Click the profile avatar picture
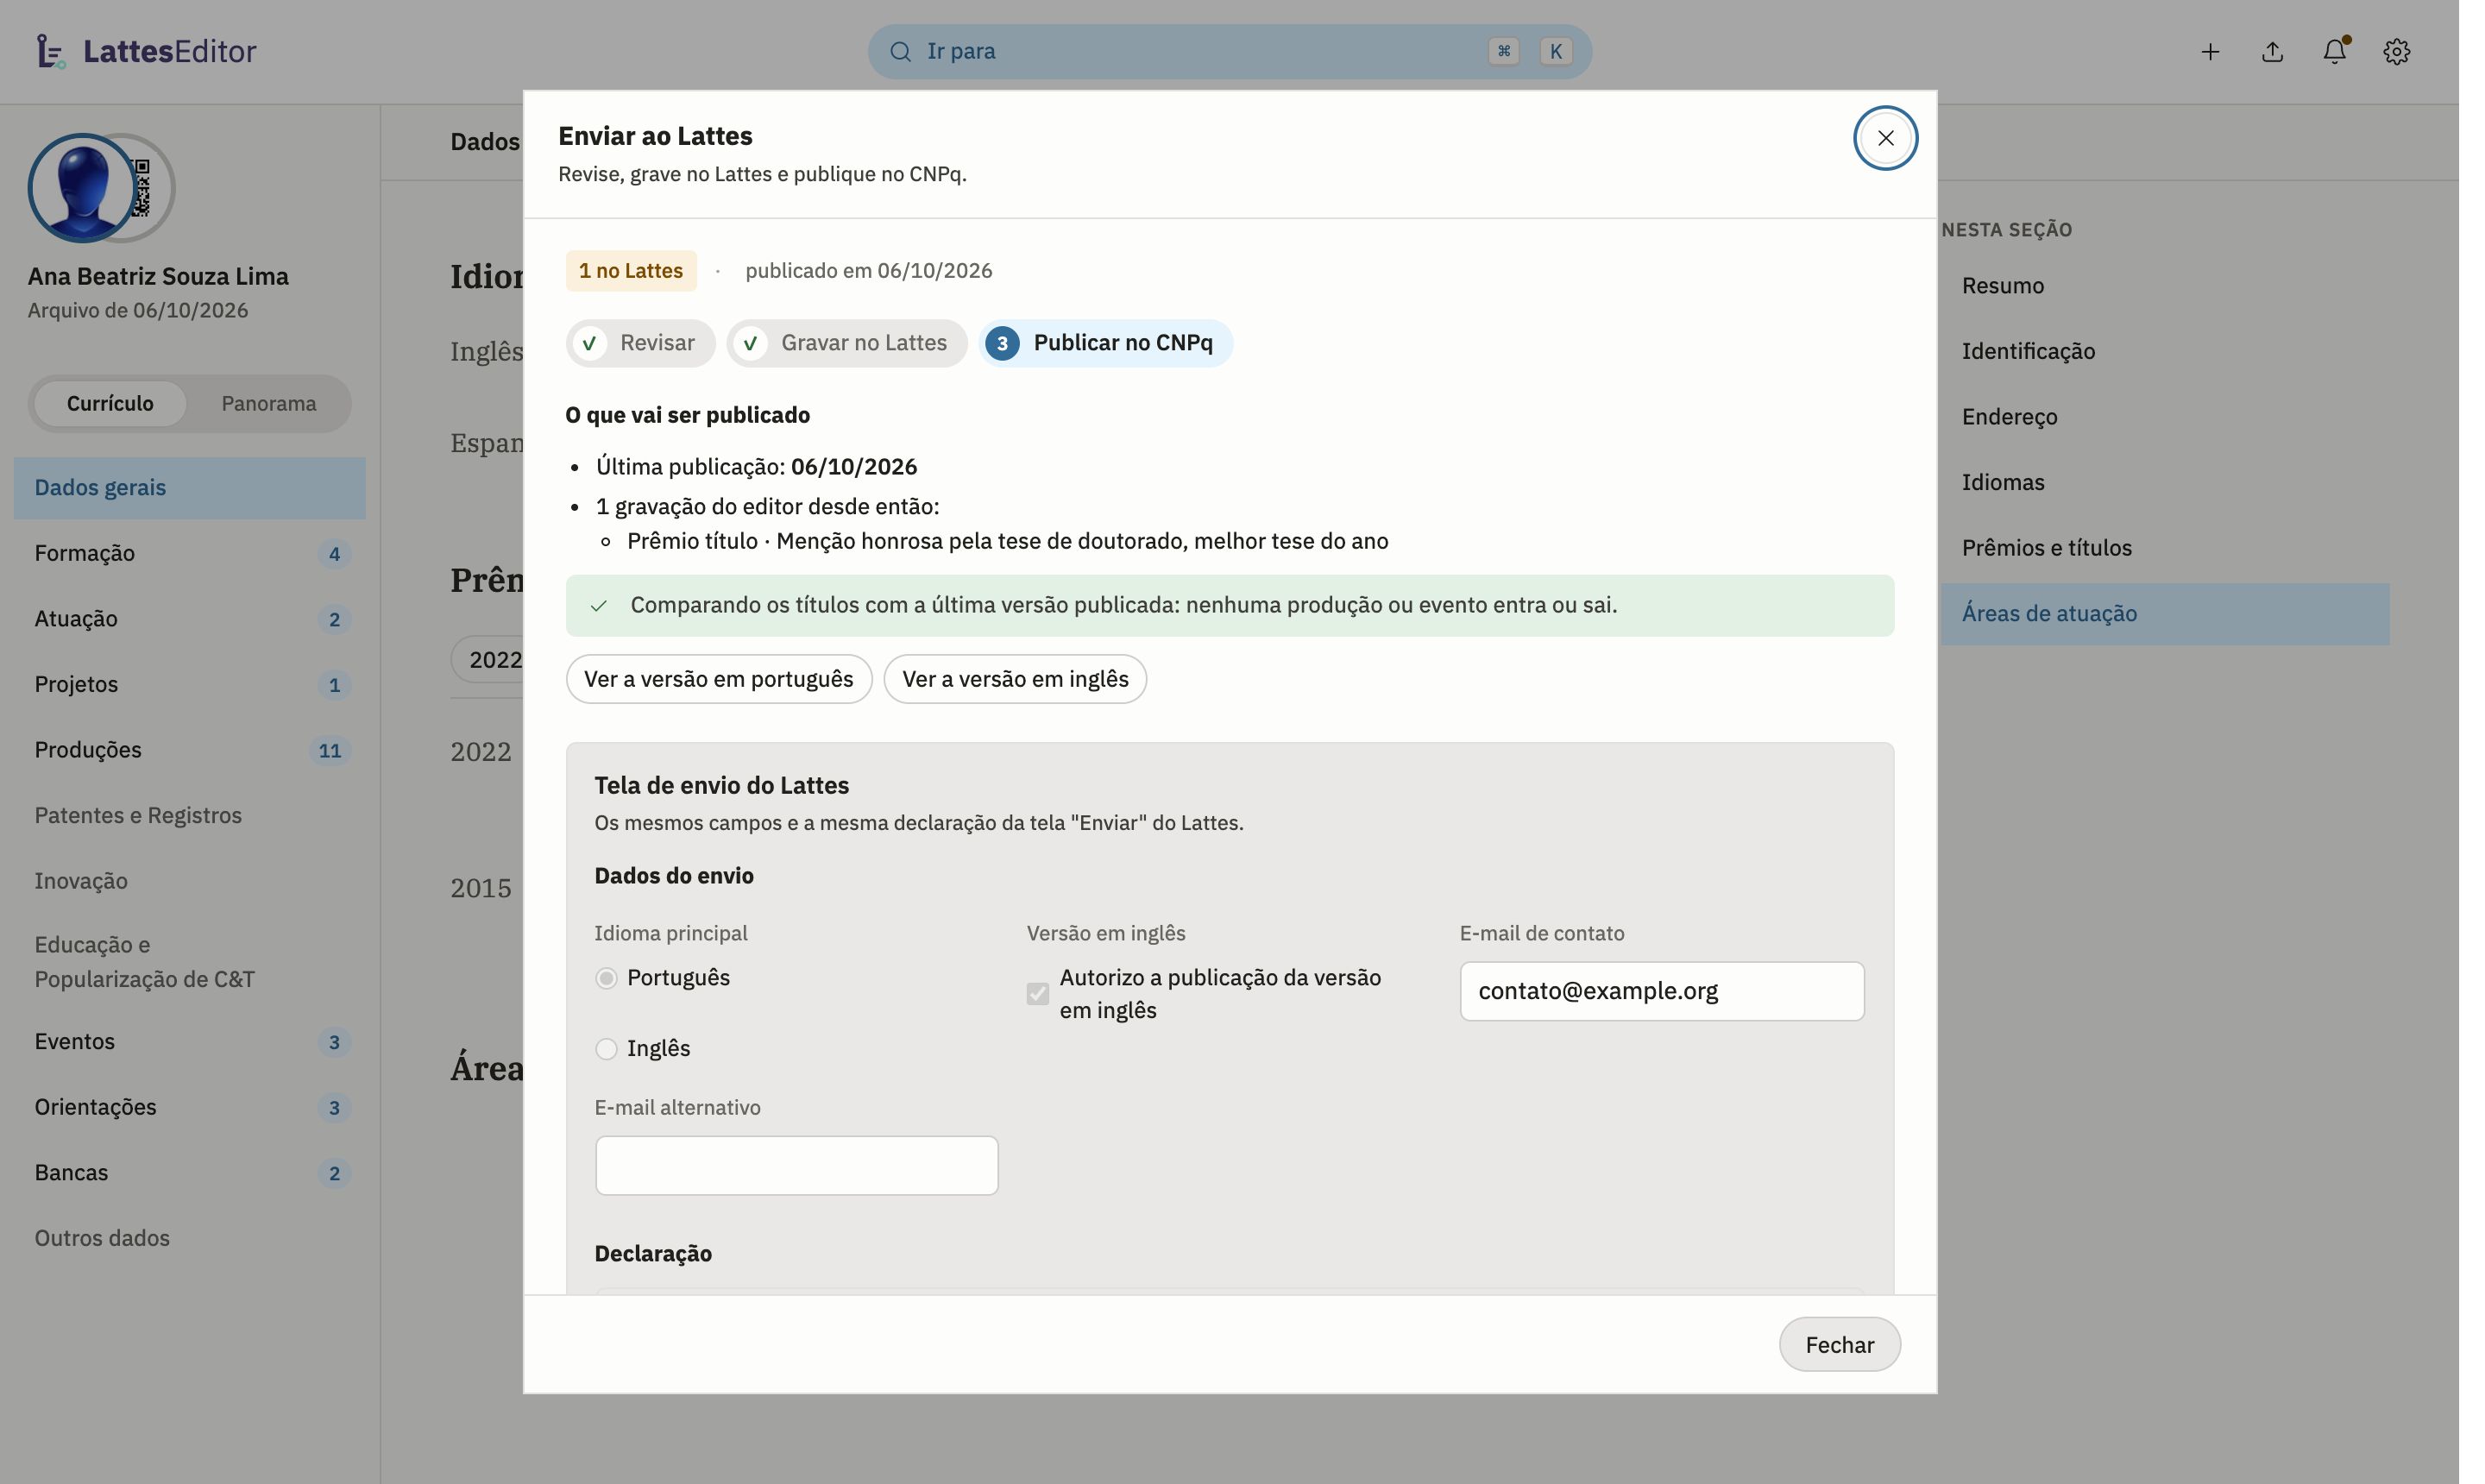Screen dimensions: 2485x1484 coord(82,188)
